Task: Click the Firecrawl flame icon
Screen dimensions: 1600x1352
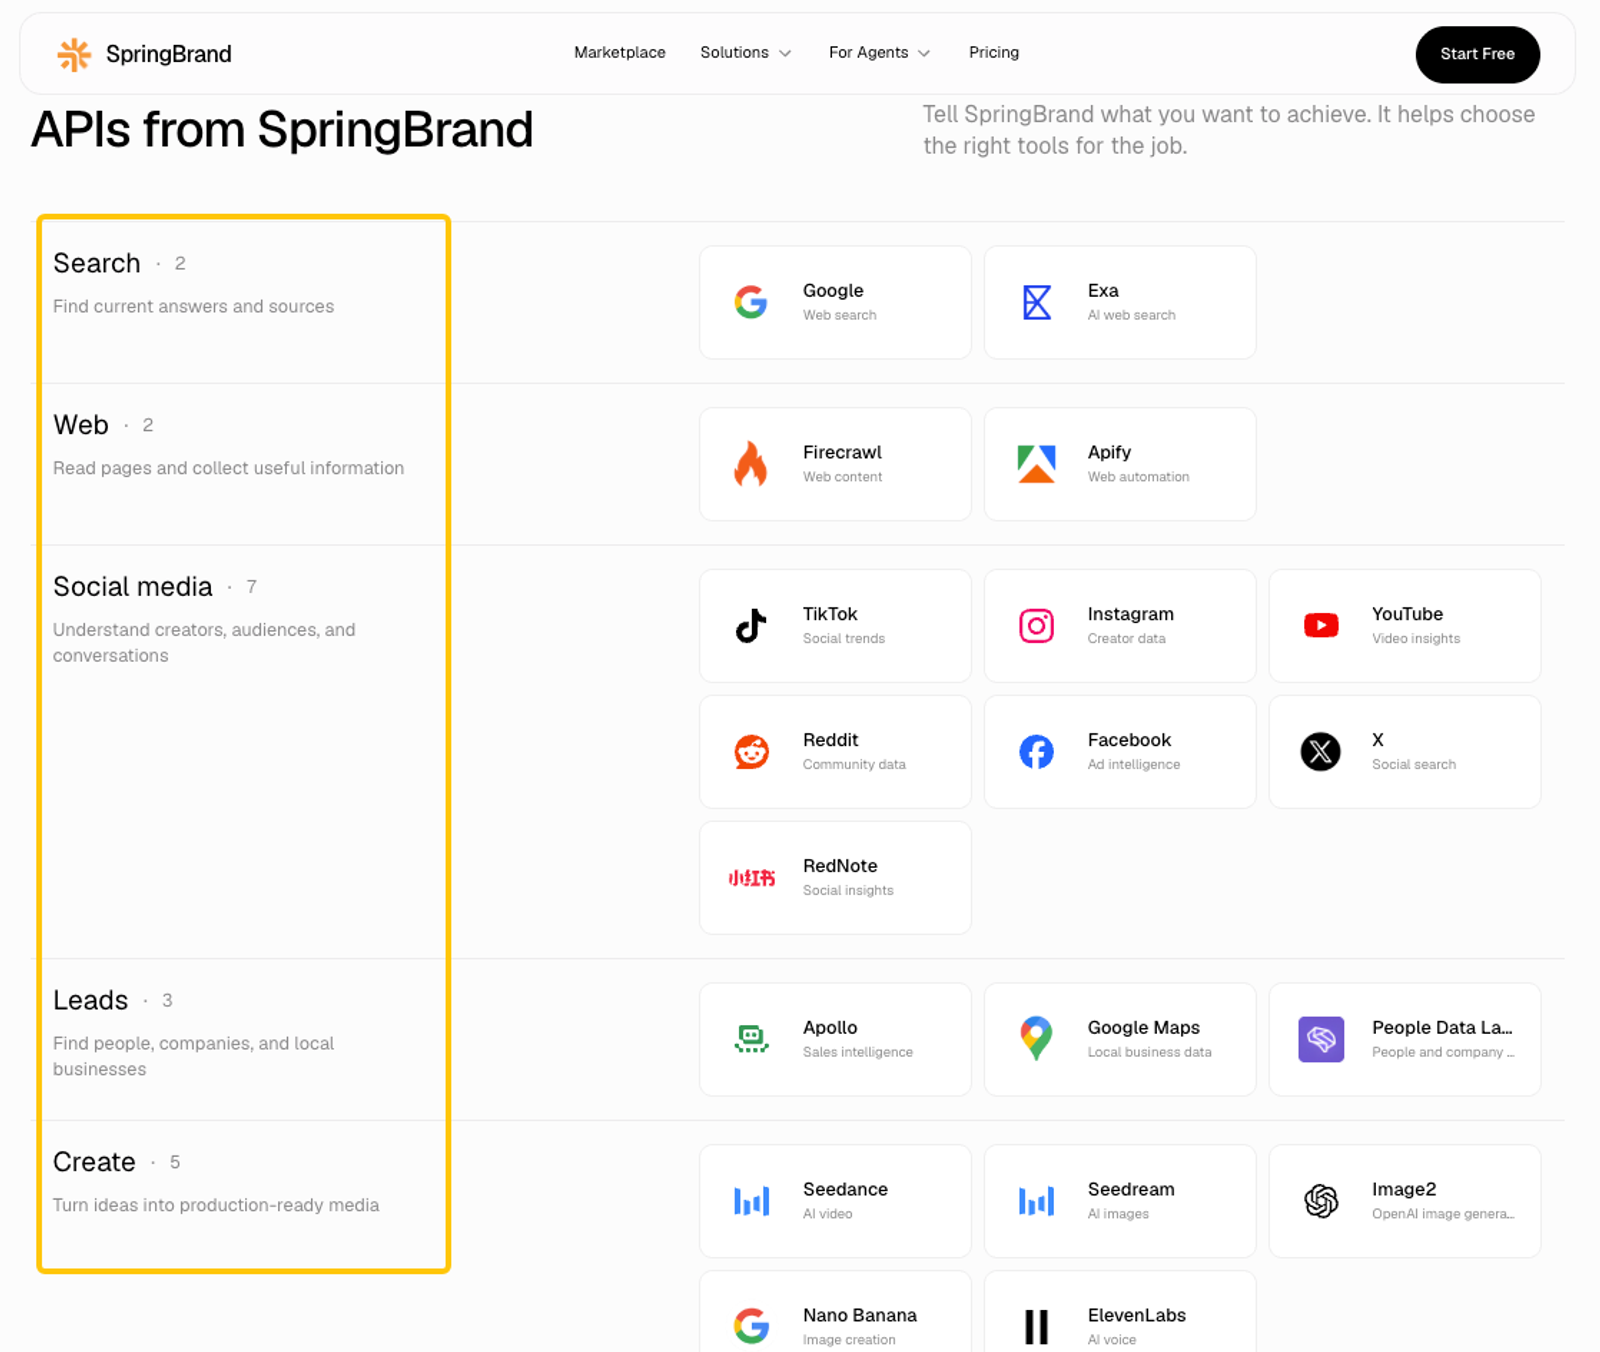Action: (751, 464)
